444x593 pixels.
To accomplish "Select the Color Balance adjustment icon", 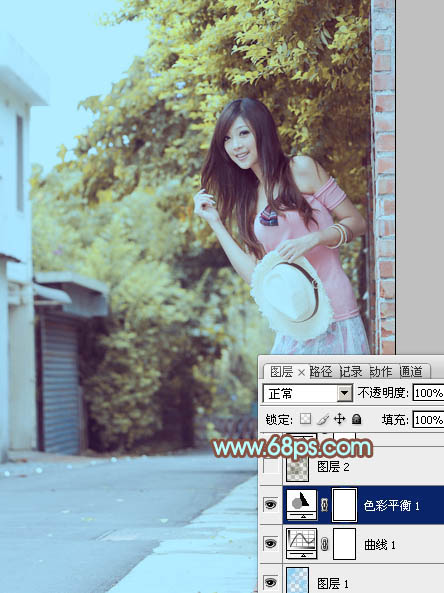I will coord(301,504).
